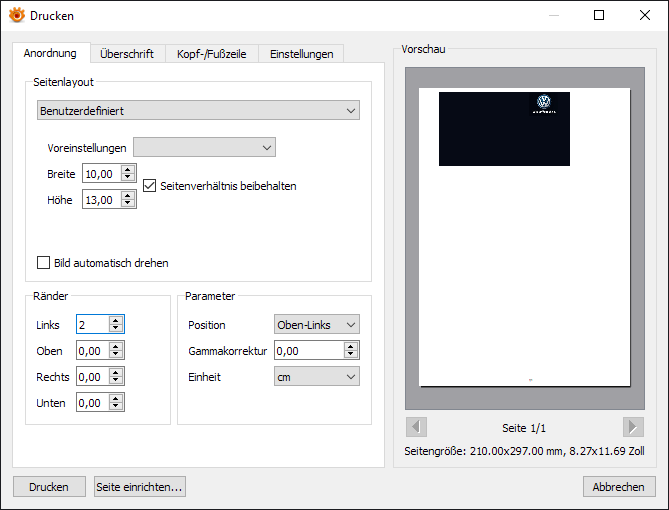This screenshot has height=510, width=669.
Task: Click the Drucken button
Action: pos(49,487)
